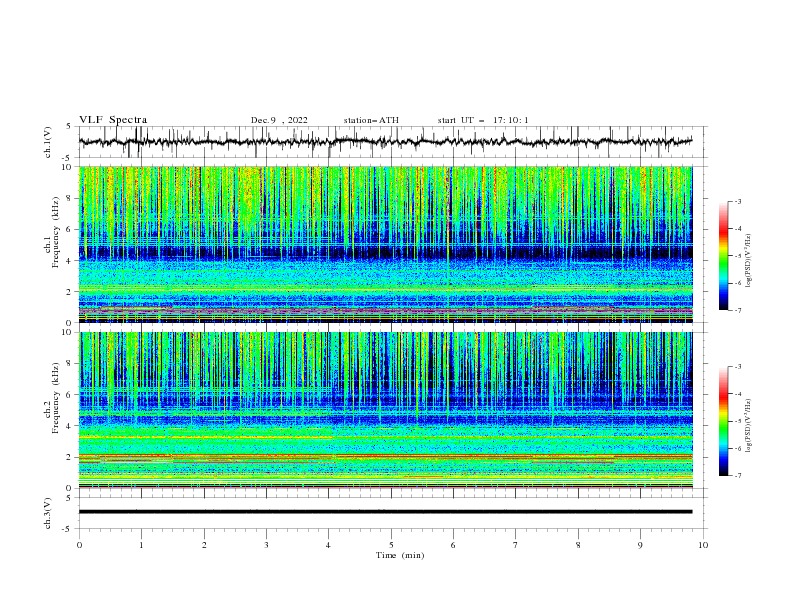This screenshot has height=612, width=792.
Task: Click time axis tick label '8'
Action: 578,545
